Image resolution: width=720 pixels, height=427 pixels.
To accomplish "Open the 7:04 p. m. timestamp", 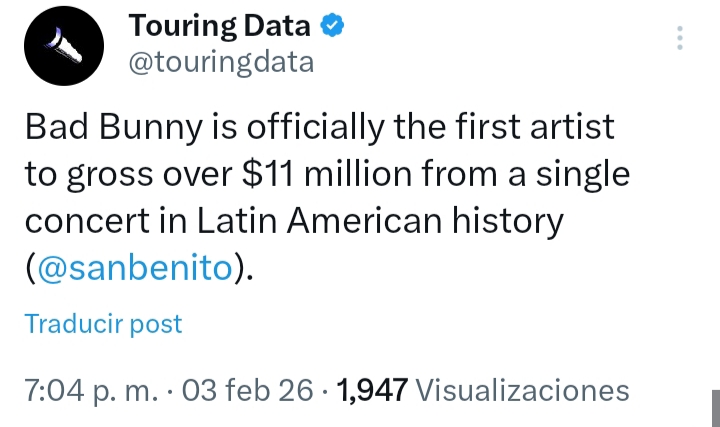I will (90, 390).
